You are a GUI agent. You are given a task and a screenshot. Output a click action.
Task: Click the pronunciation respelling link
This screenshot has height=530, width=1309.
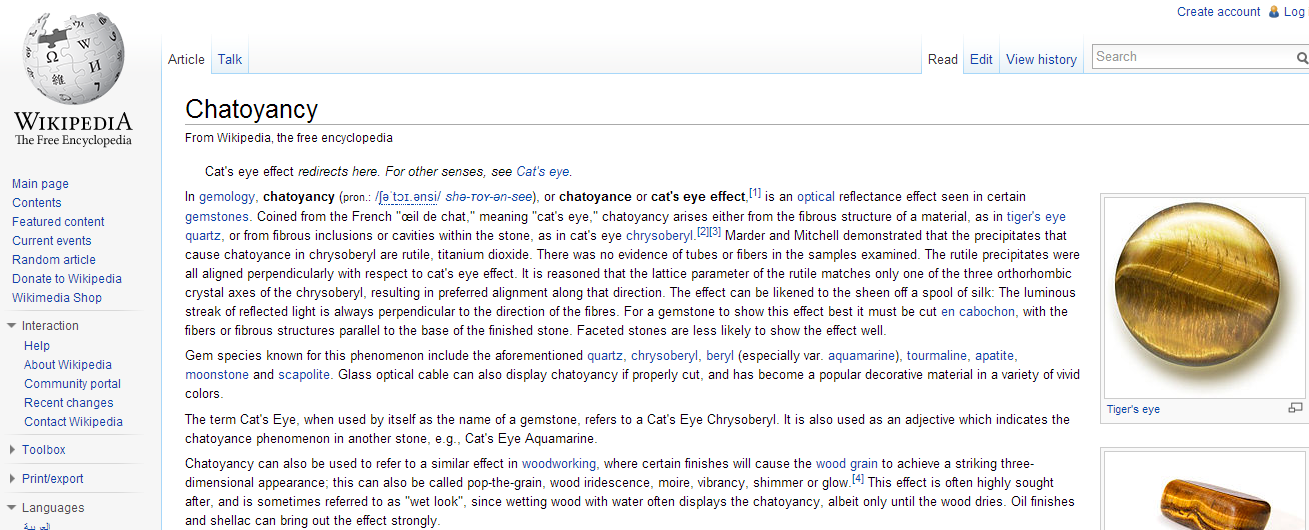pyautogui.click(x=489, y=197)
